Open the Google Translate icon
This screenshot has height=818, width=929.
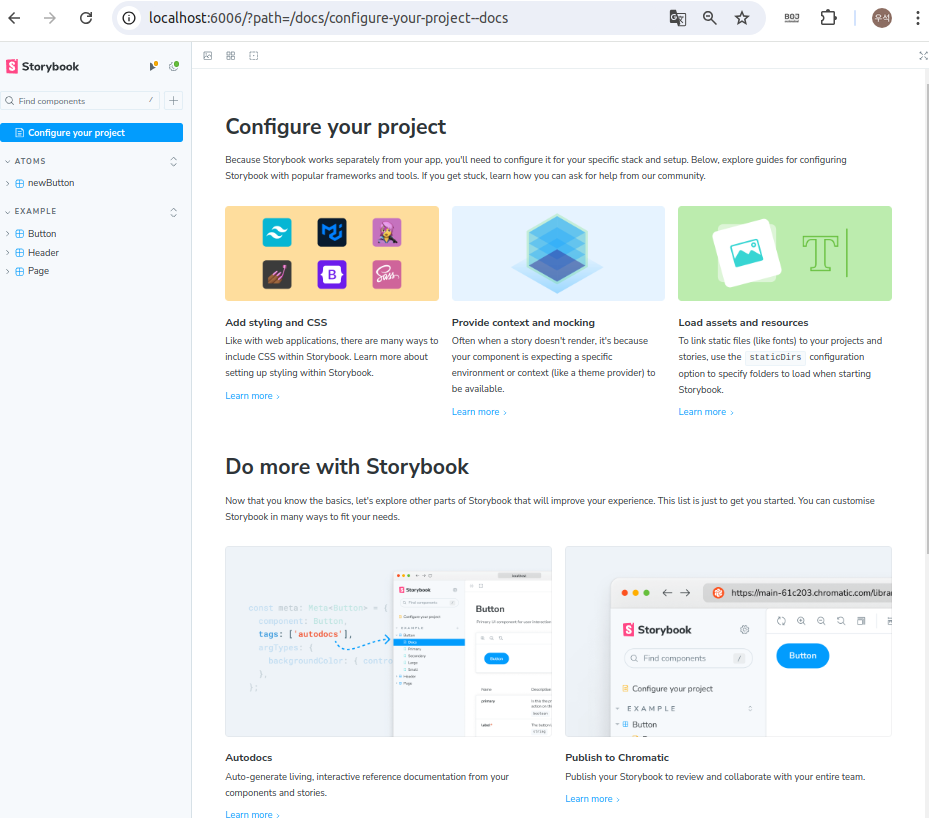[677, 18]
